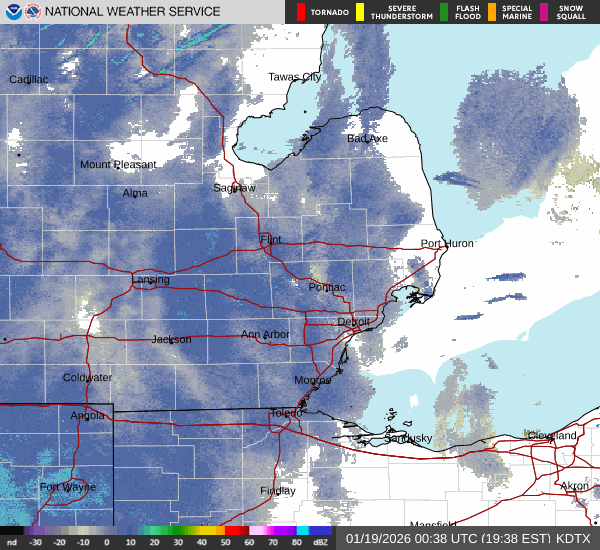Viewport: 600px width, 550px height.
Task: Click the Detroit city label
Action: pyautogui.click(x=353, y=322)
